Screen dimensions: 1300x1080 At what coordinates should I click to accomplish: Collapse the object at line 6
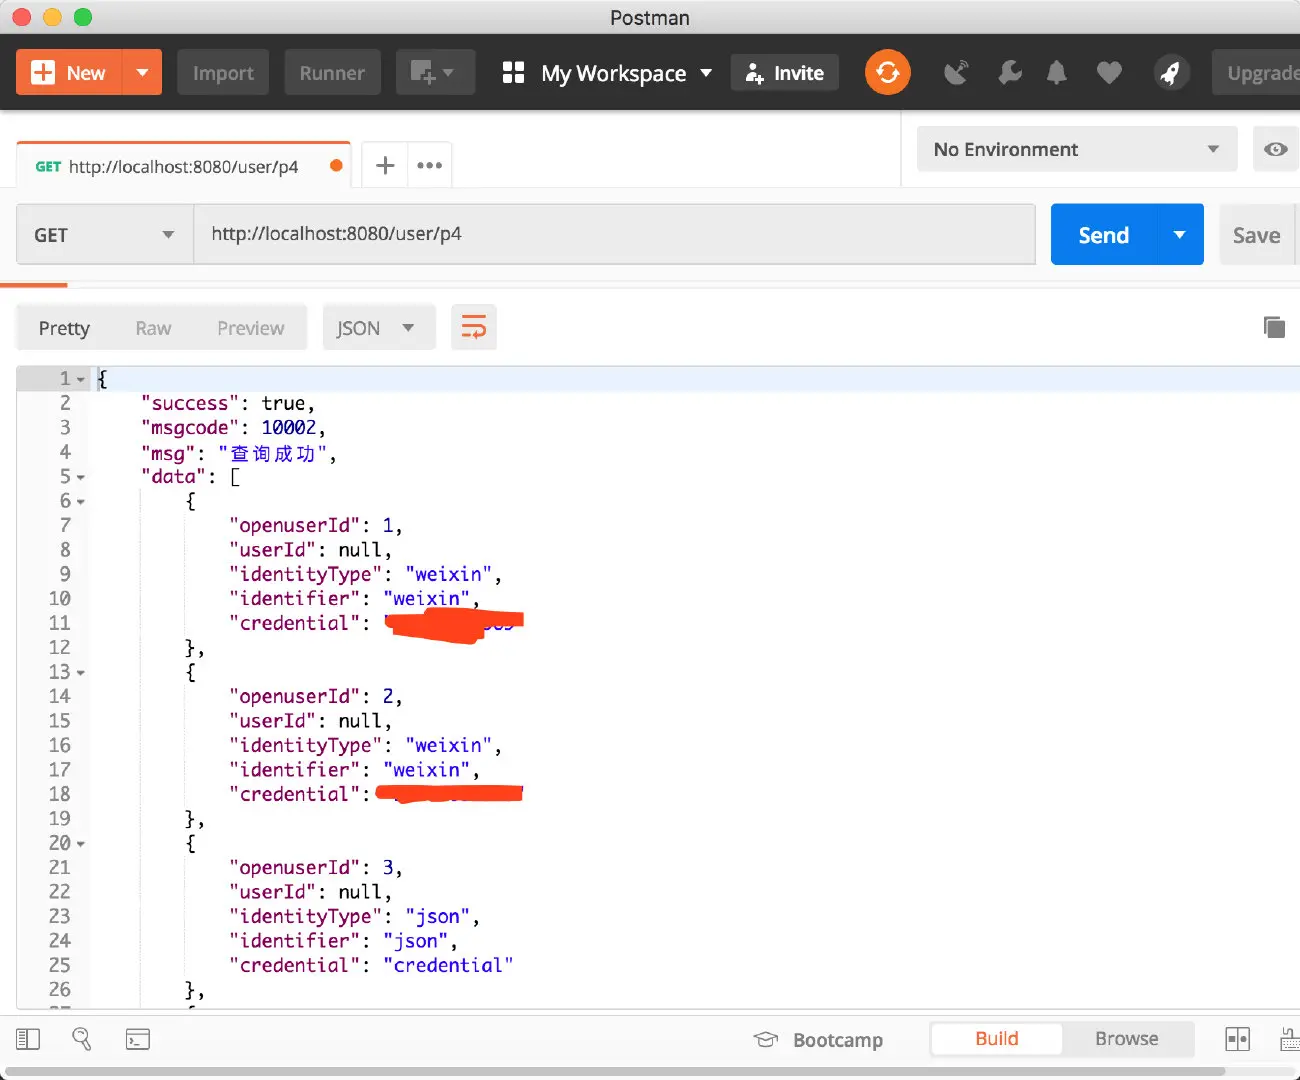81,502
